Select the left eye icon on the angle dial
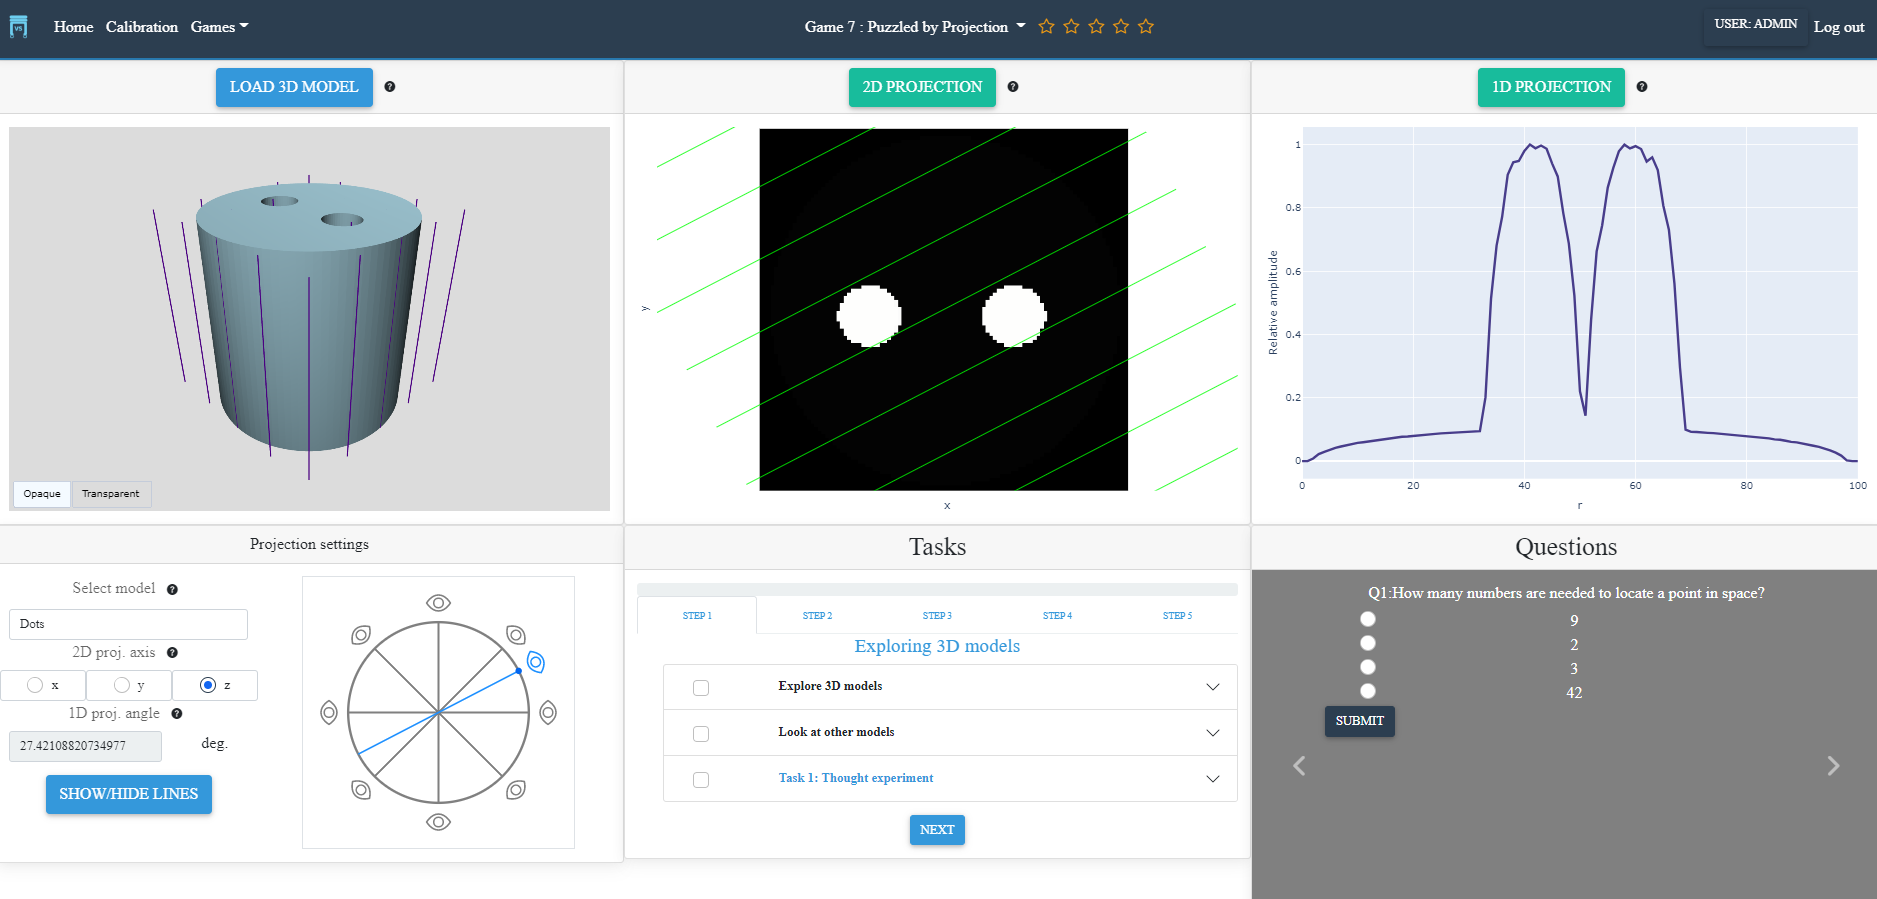Image resolution: width=1877 pixels, height=899 pixels. click(x=329, y=712)
